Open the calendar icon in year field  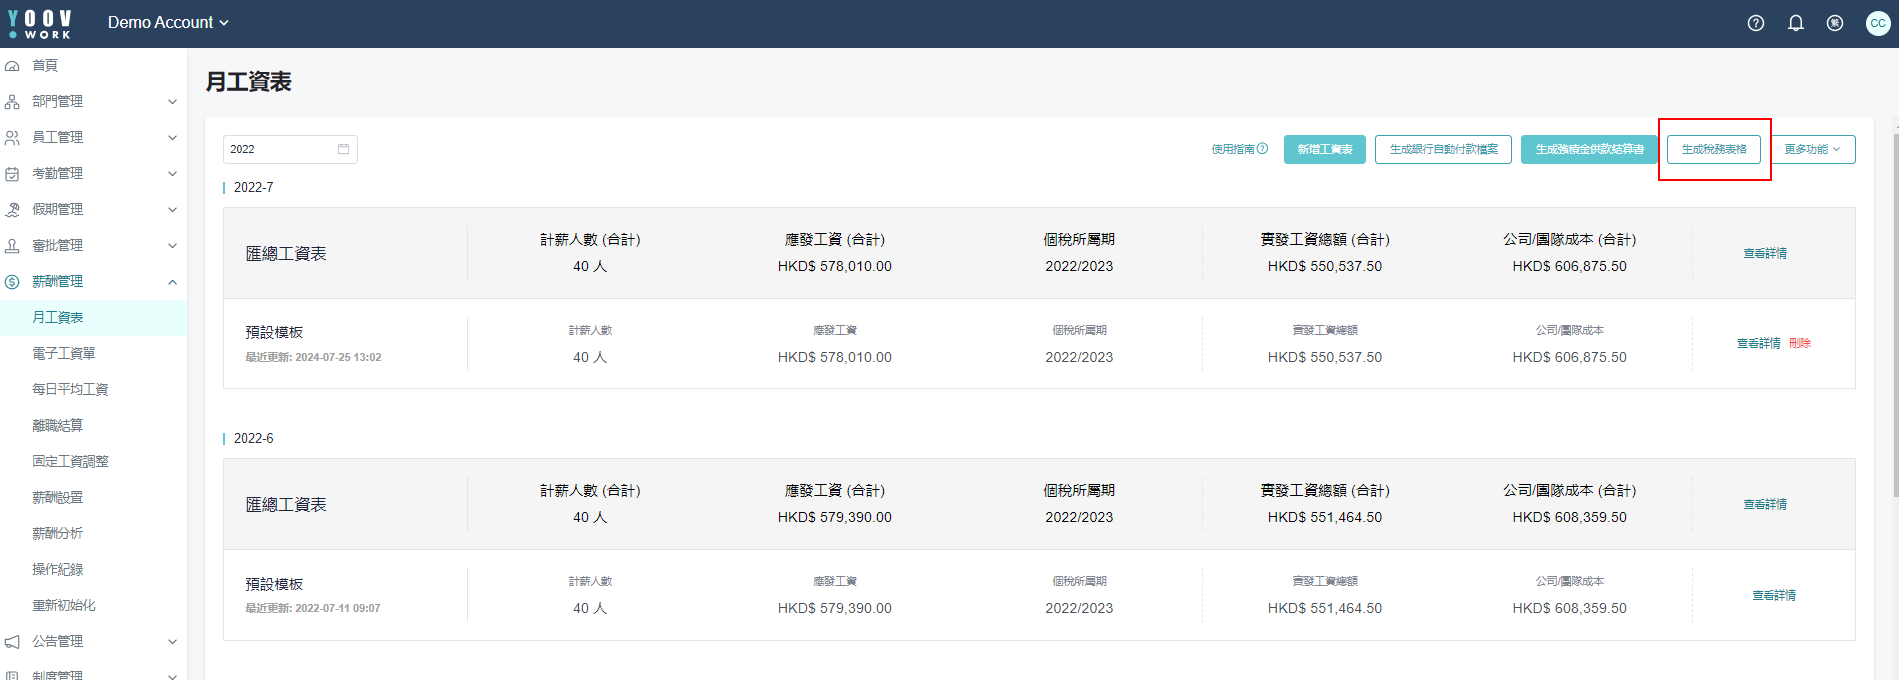point(343,149)
